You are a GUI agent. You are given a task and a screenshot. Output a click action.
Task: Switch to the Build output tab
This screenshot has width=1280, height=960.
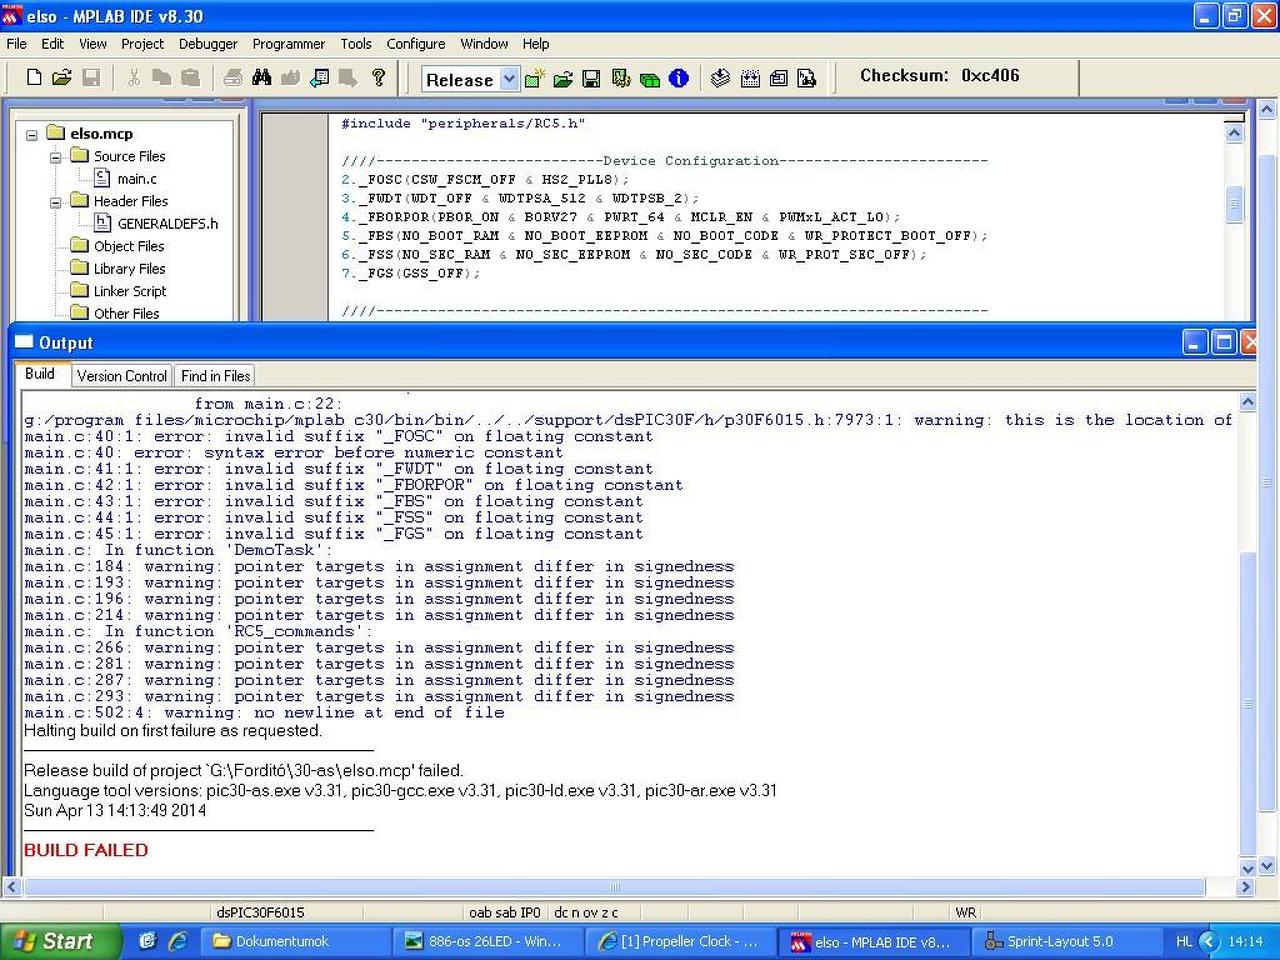pyautogui.click(x=40, y=374)
